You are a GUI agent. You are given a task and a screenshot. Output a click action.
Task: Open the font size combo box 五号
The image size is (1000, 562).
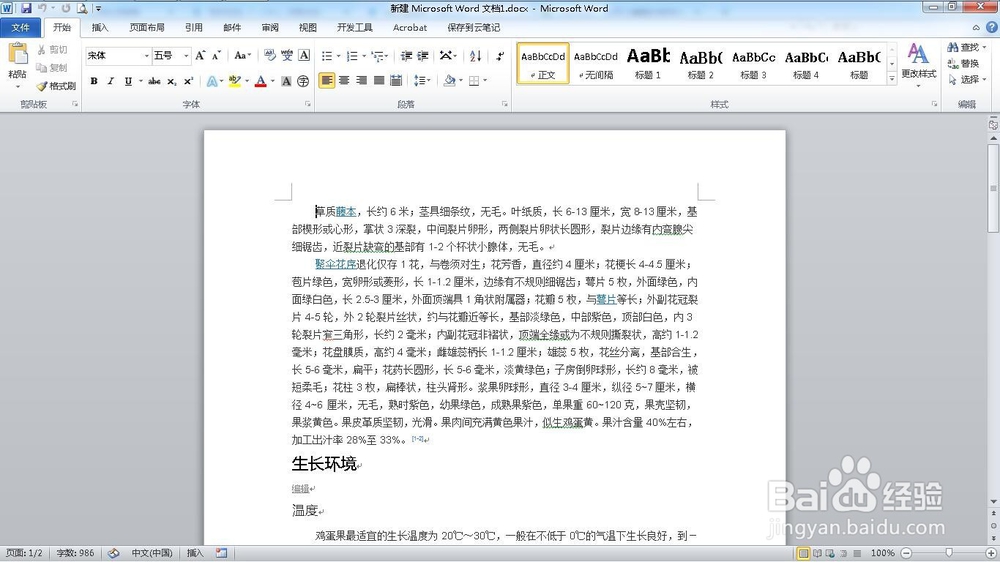(171, 55)
